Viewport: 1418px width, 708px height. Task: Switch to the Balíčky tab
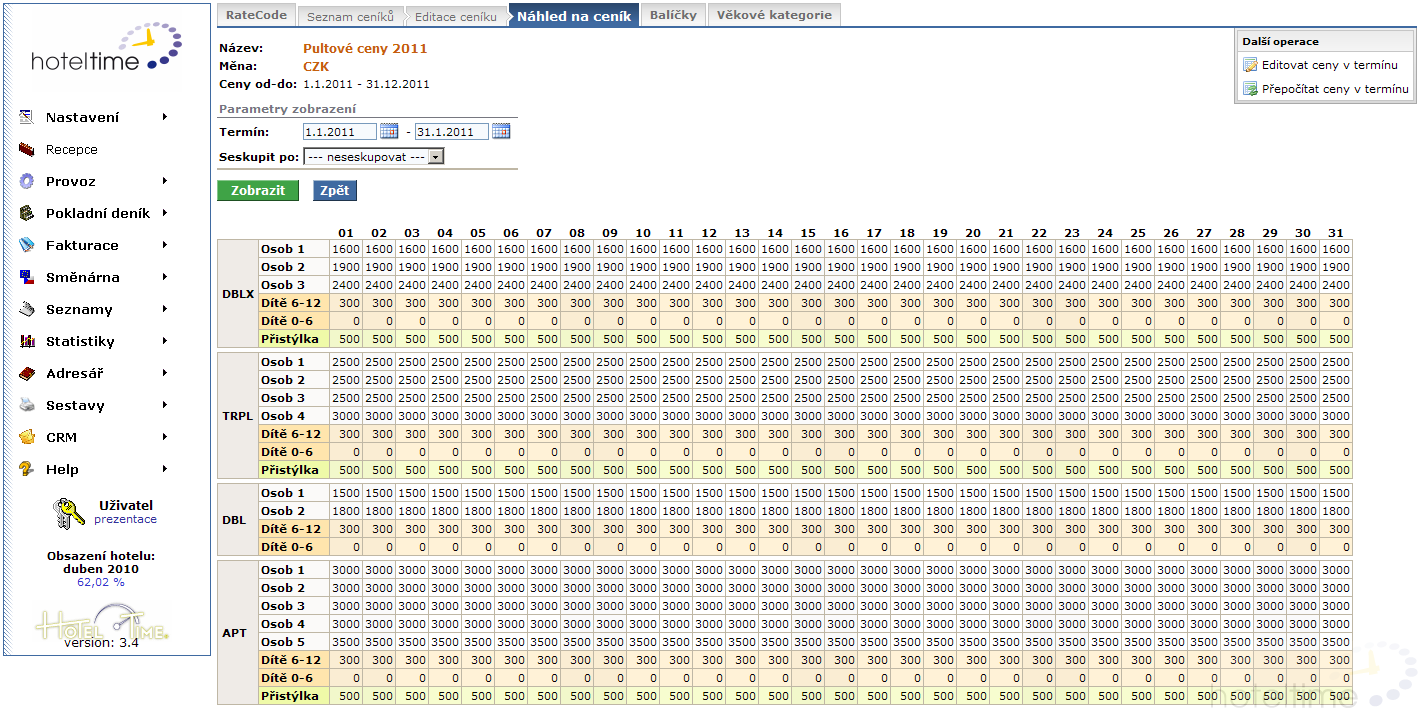pos(673,15)
